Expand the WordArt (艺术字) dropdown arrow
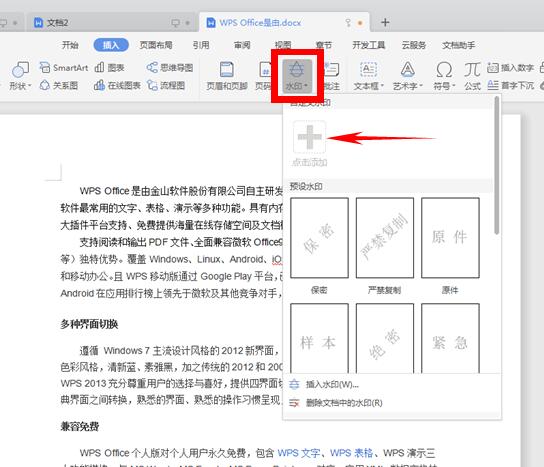This screenshot has width=544, height=467. (x=421, y=86)
